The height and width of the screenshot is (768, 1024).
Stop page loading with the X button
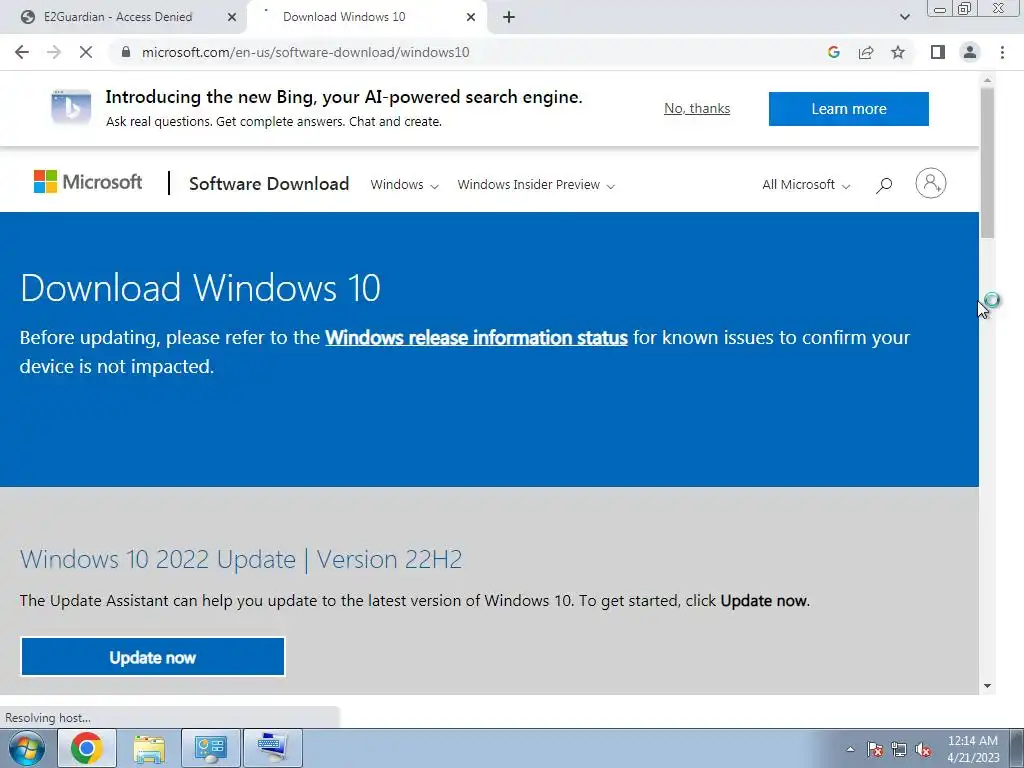tap(86, 52)
